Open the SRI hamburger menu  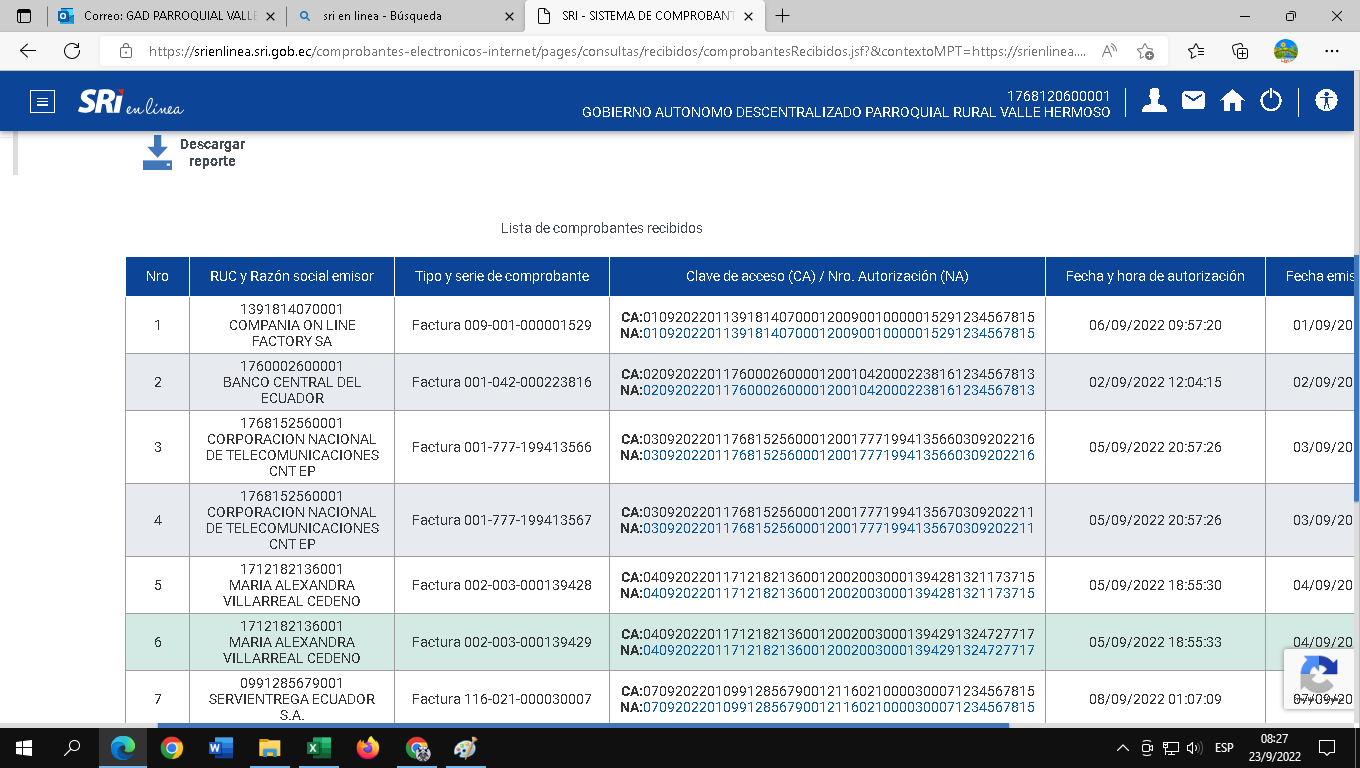click(41, 101)
